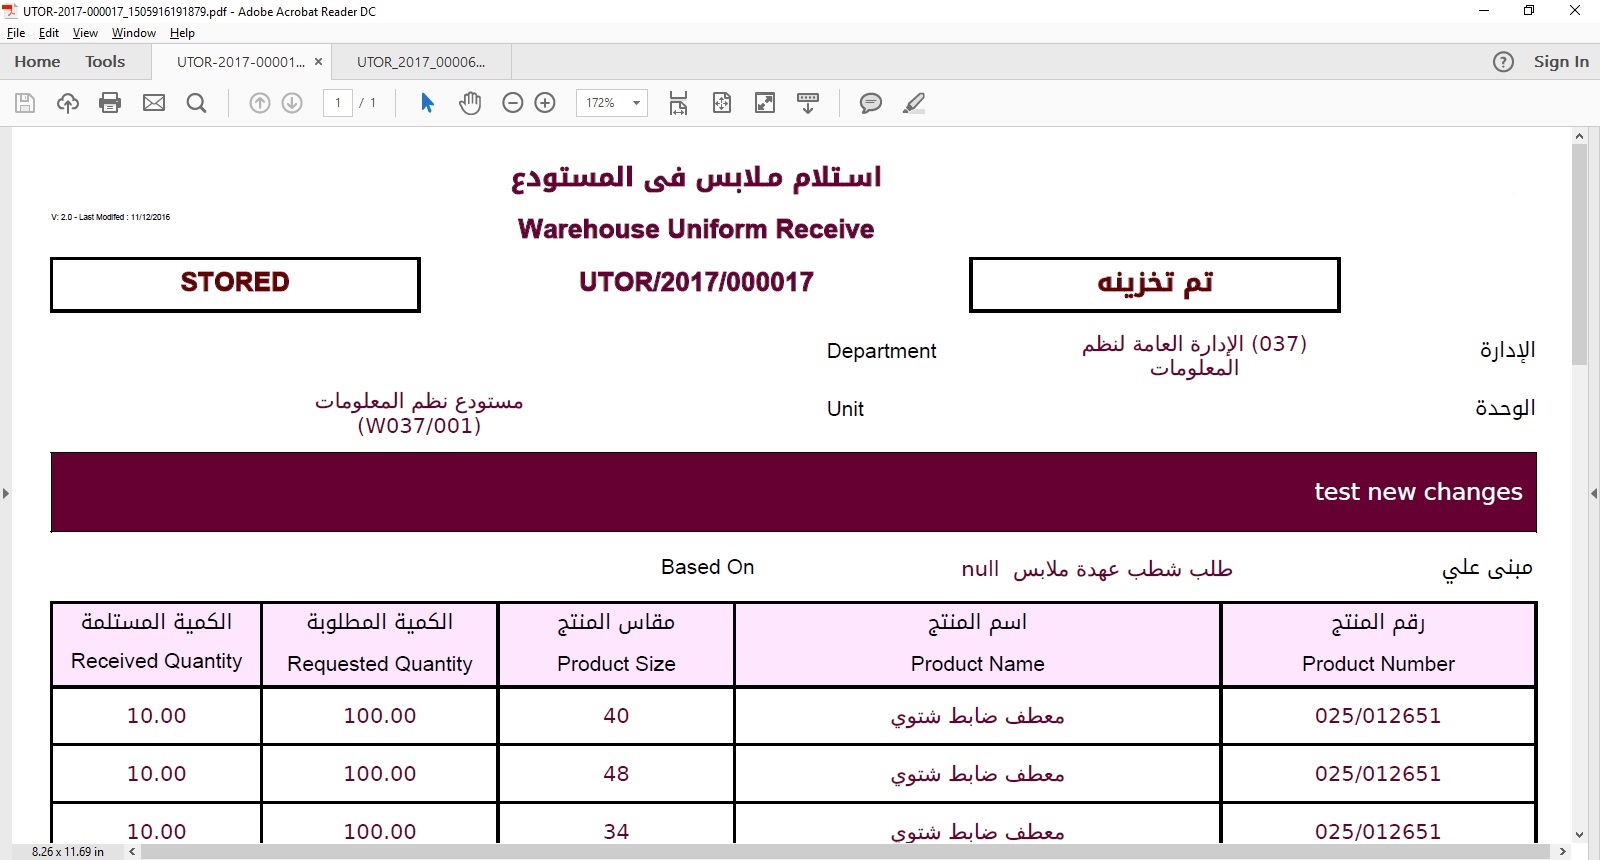Click the vertical scrollbar down arrow

tap(1579, 834)
